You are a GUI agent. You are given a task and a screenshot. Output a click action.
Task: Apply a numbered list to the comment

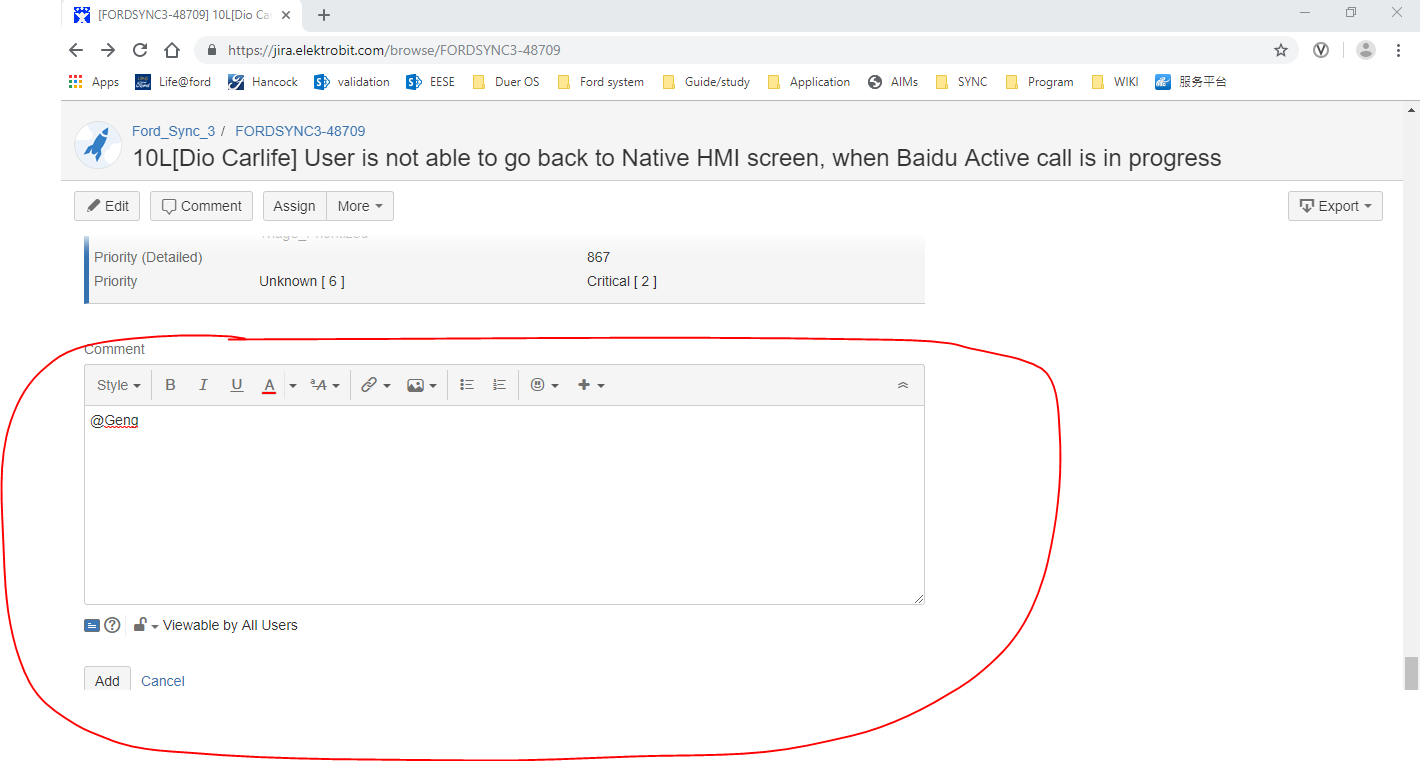point(499,384)
